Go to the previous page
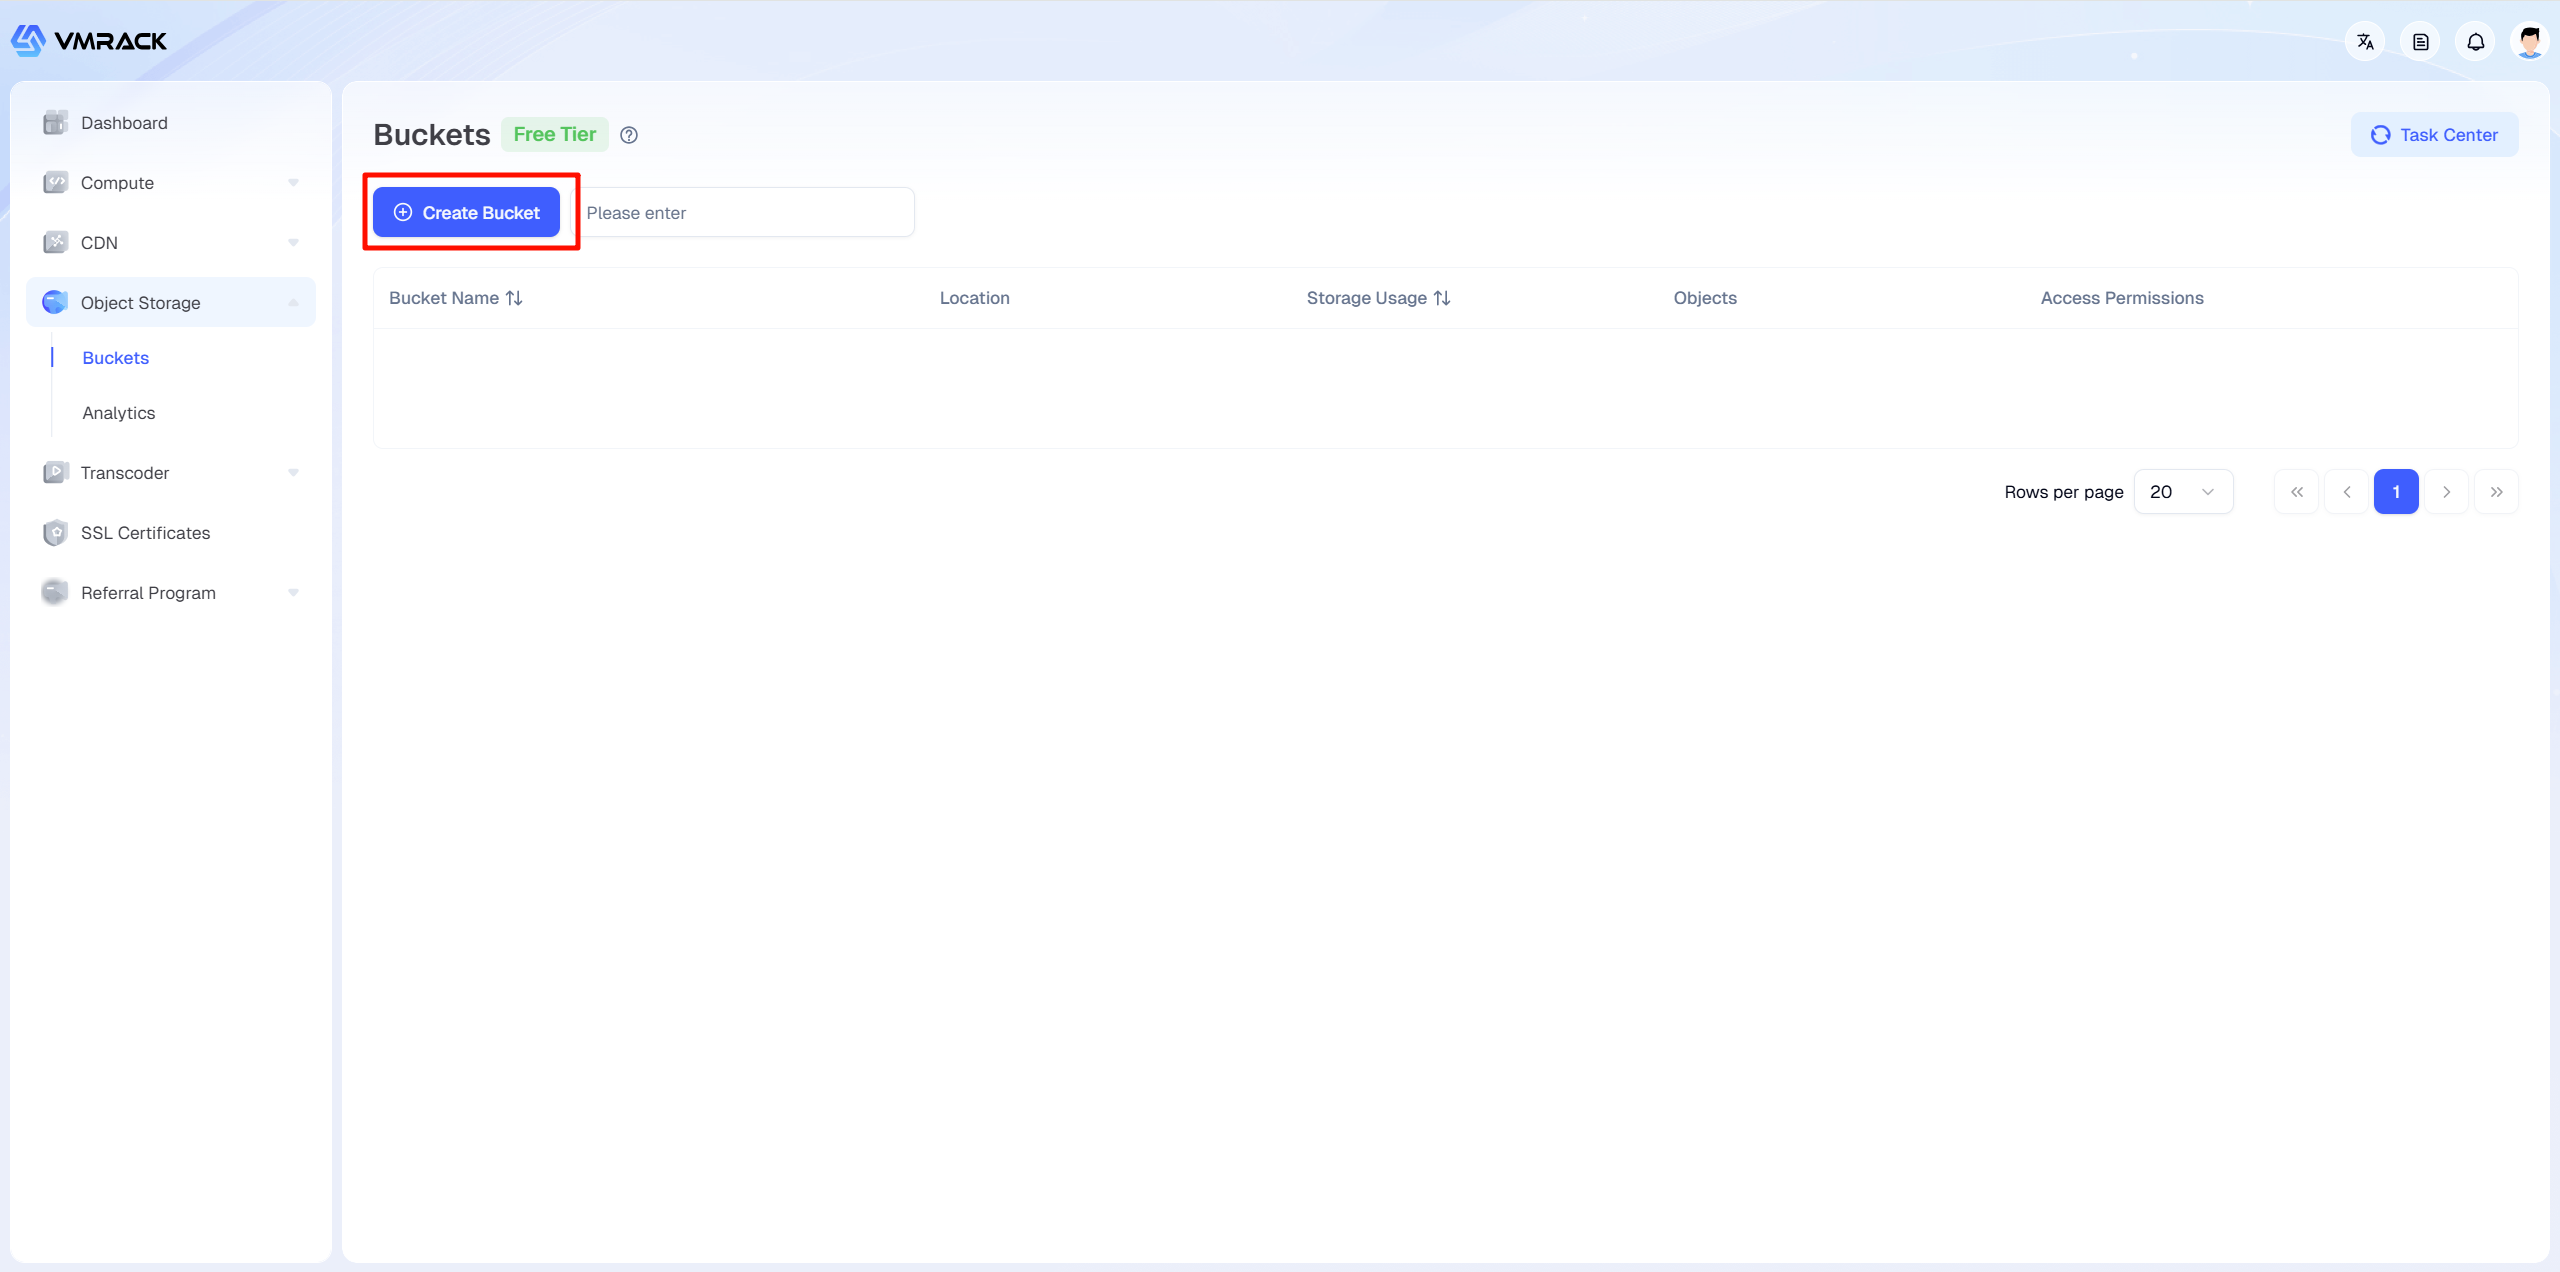2560x1272 pixels. point(2347,492)
